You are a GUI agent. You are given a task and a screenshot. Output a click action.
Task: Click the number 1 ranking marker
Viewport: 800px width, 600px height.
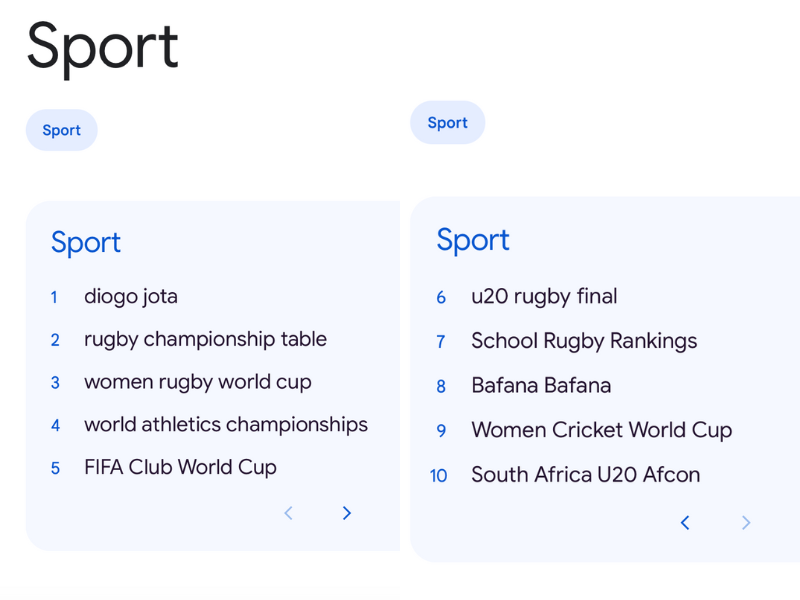click(x=55, y=297)
